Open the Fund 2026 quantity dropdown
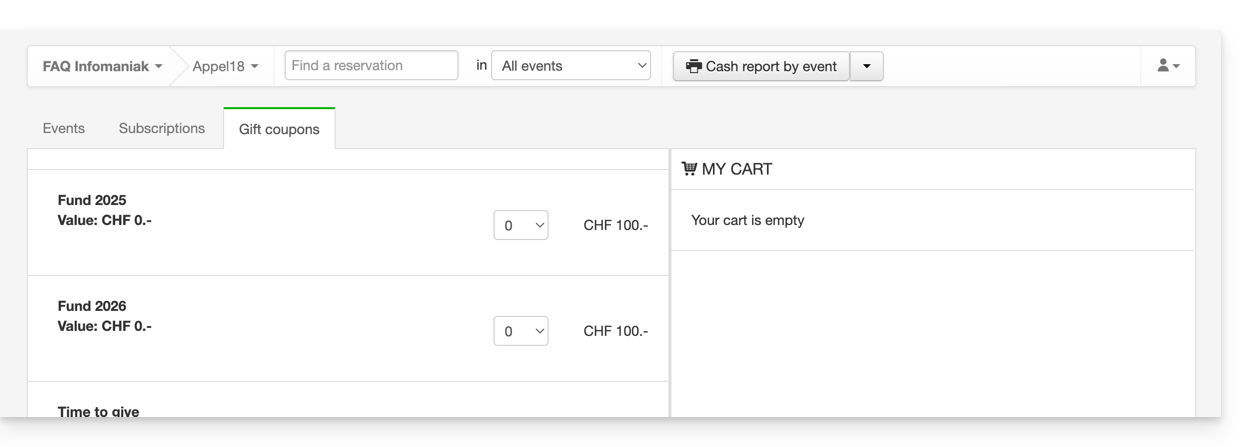 pos(521,331)
